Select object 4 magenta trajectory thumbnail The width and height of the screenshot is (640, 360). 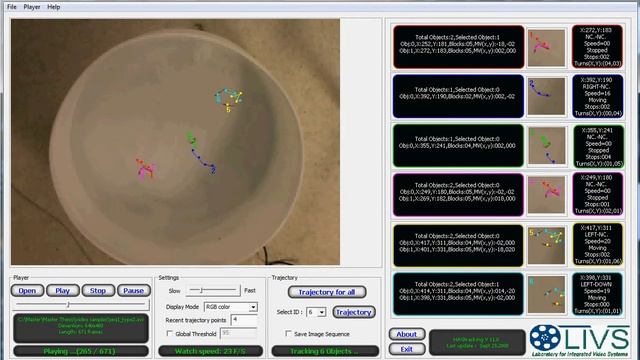(x=547, y=195)
